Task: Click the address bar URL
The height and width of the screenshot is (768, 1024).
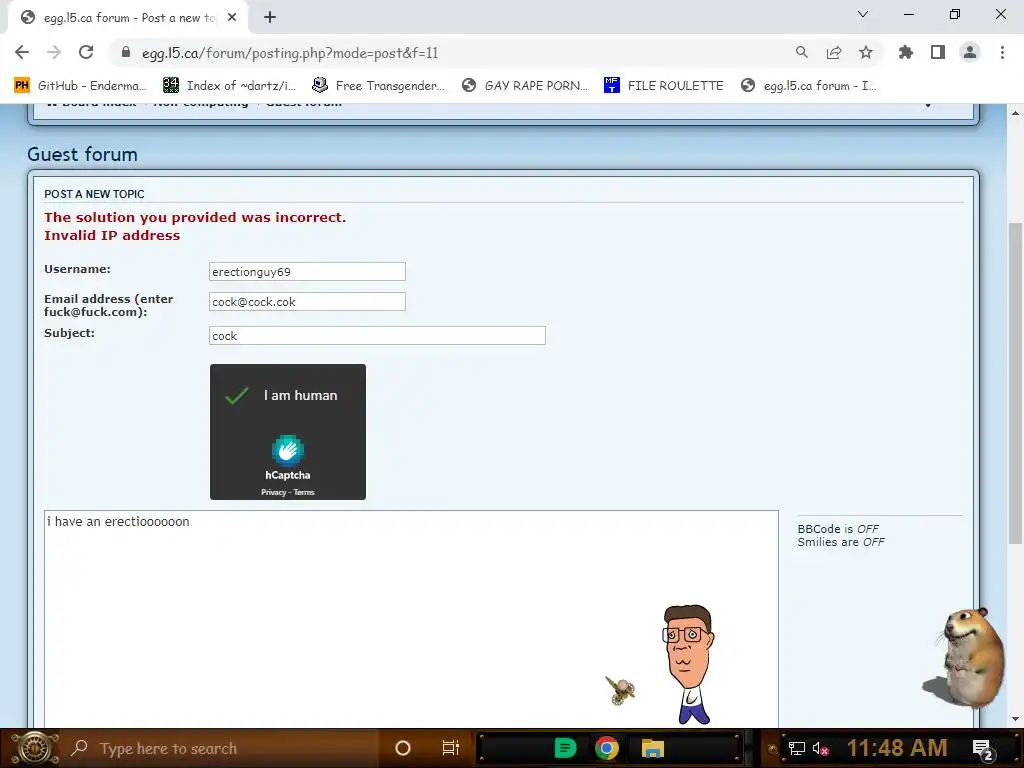Action: tap(290, 53)
